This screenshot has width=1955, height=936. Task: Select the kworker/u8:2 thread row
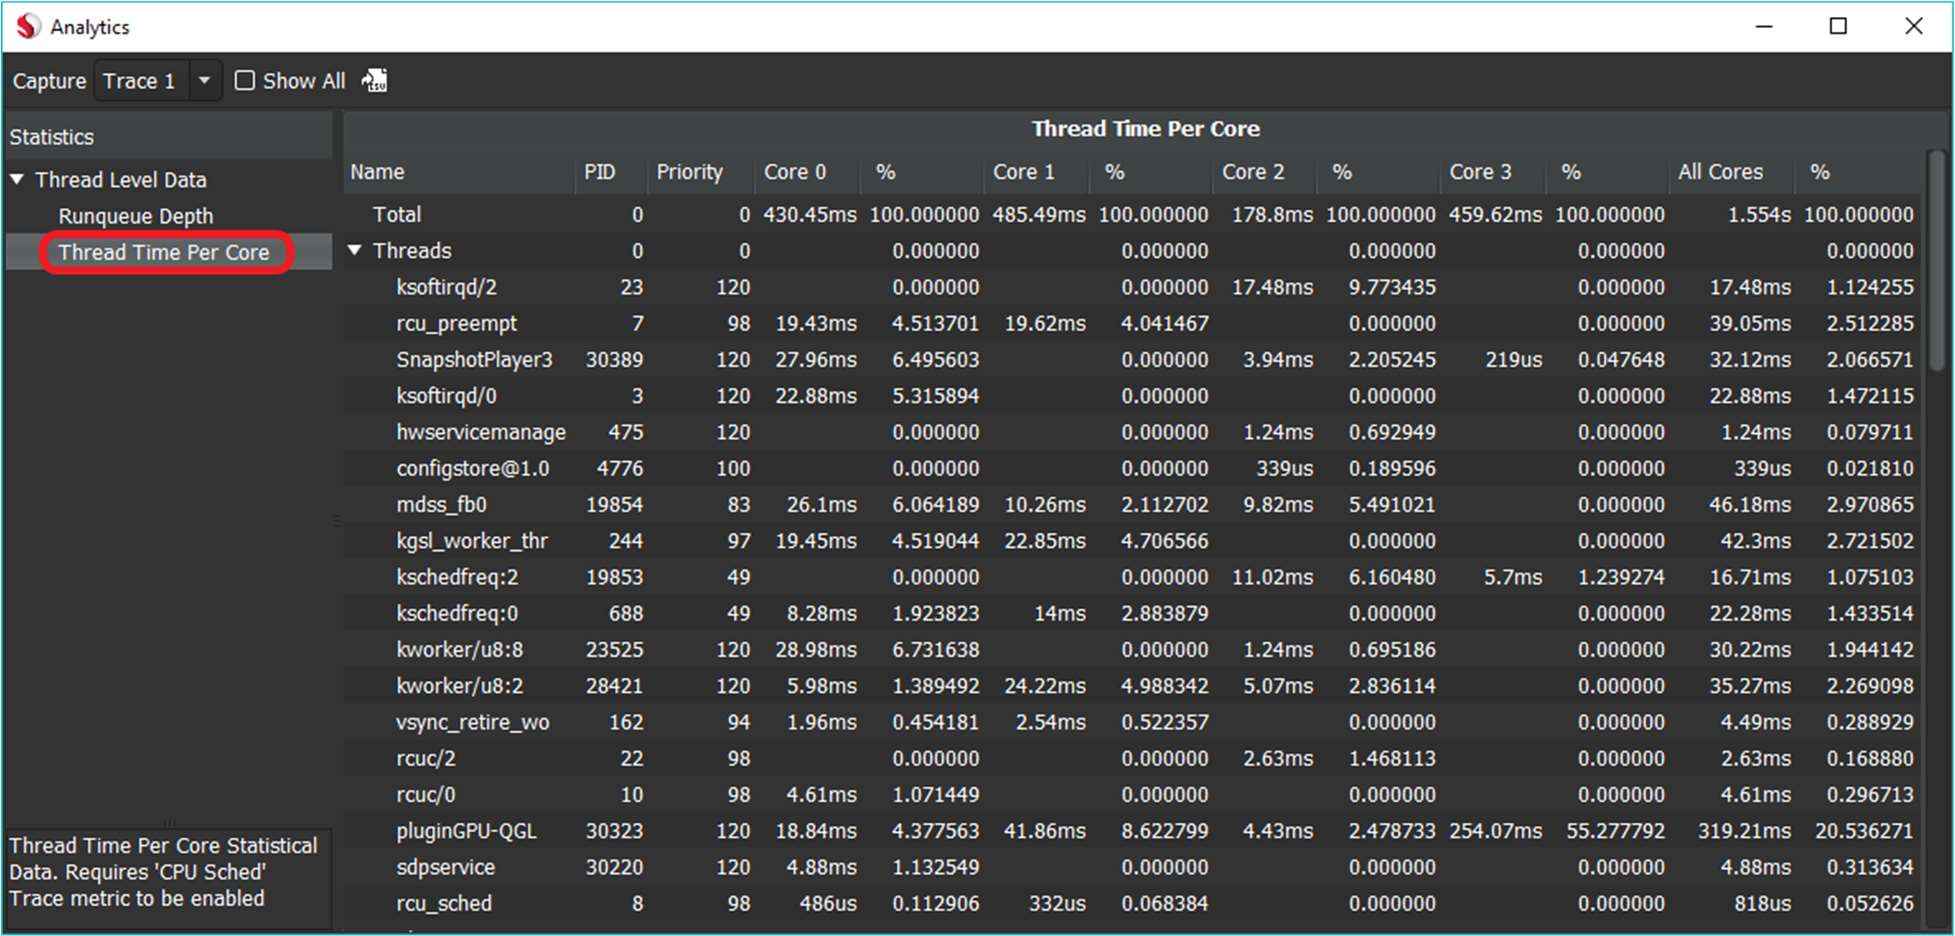pyautogui.click(x=1131, y=686)
